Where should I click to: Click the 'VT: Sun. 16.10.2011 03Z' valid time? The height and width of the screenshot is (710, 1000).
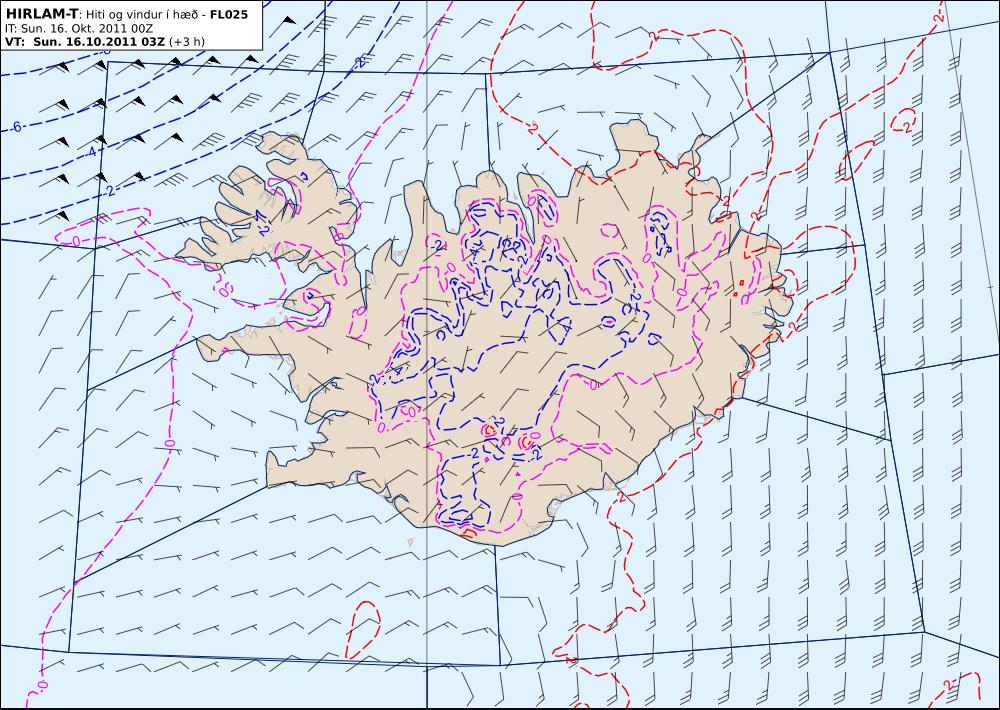tap(85, 42)
